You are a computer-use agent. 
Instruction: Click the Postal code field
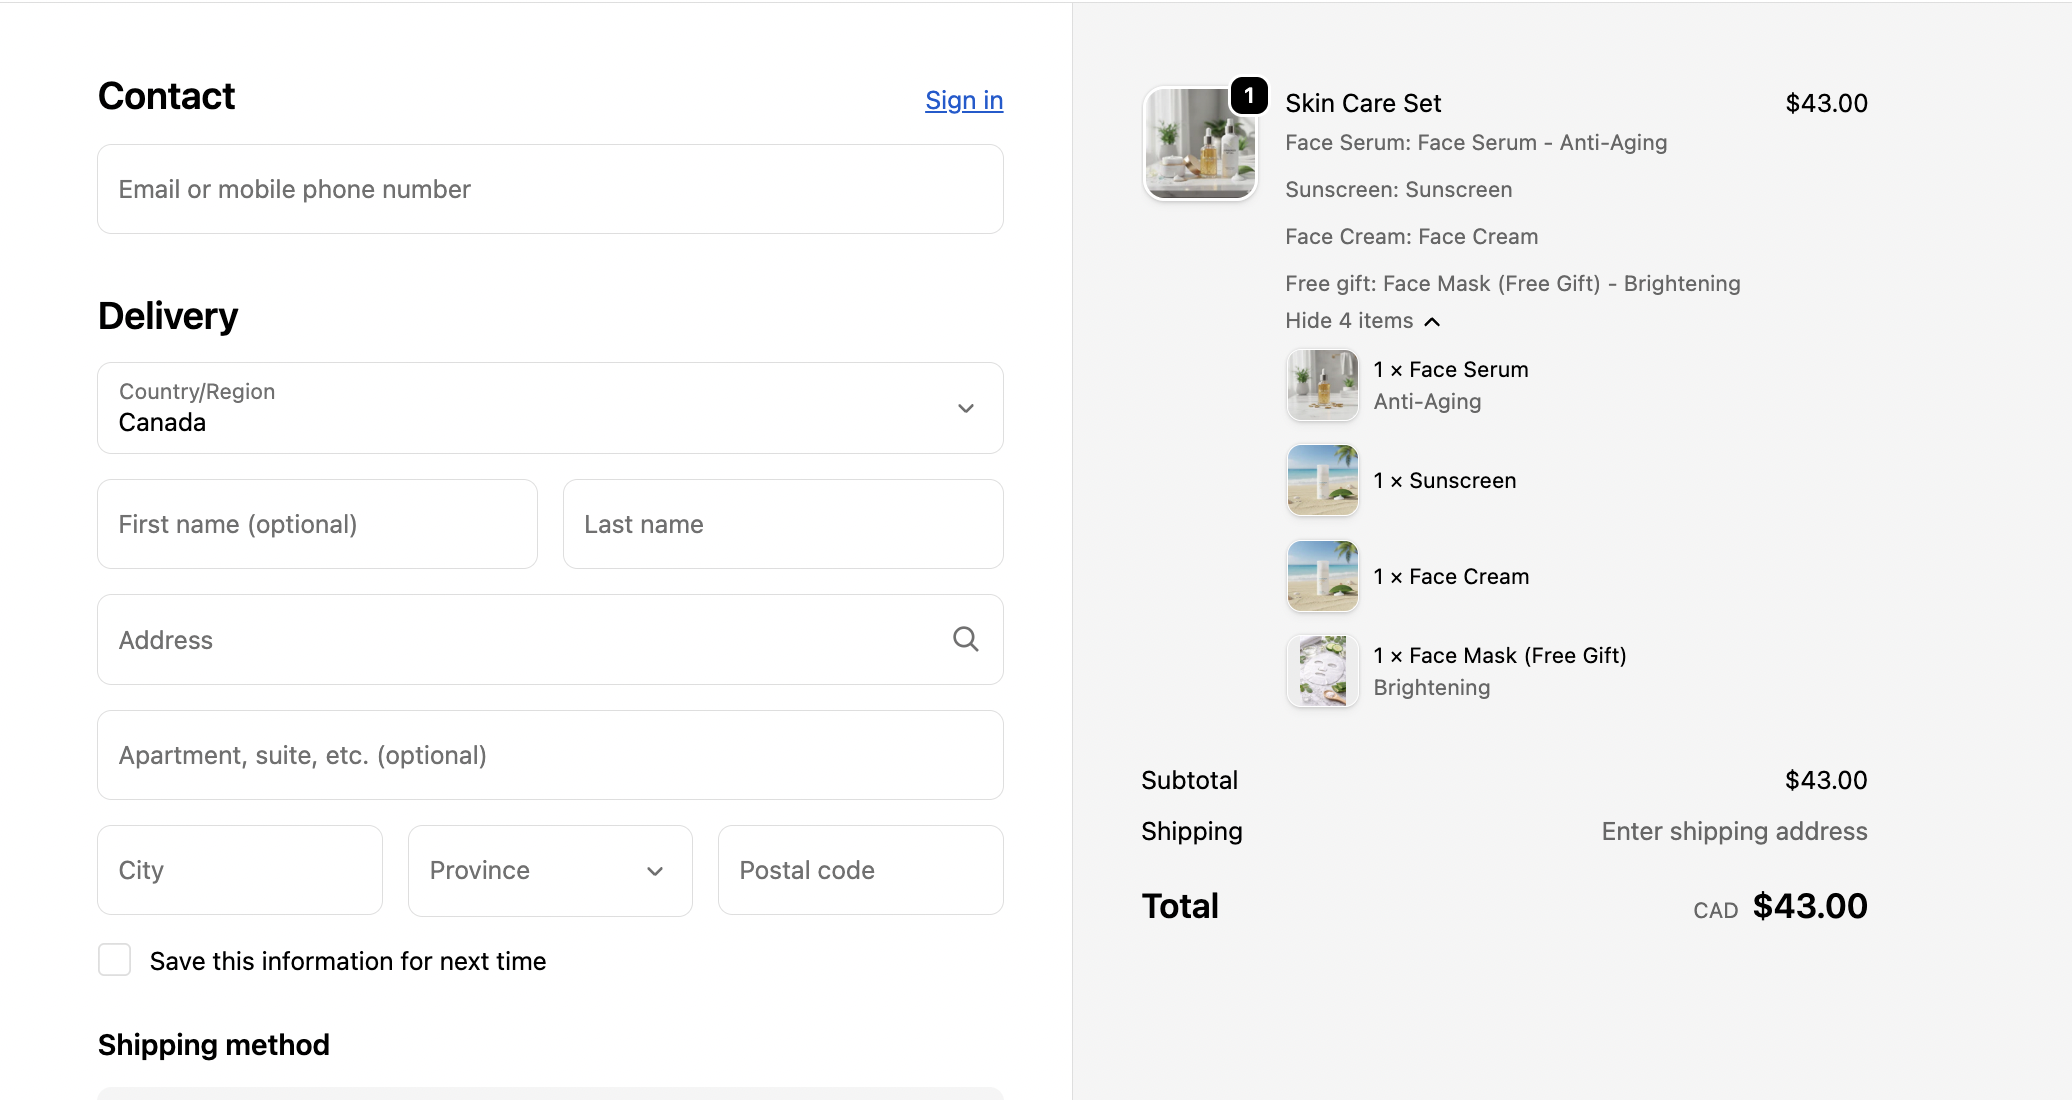[x=860, y=870]
